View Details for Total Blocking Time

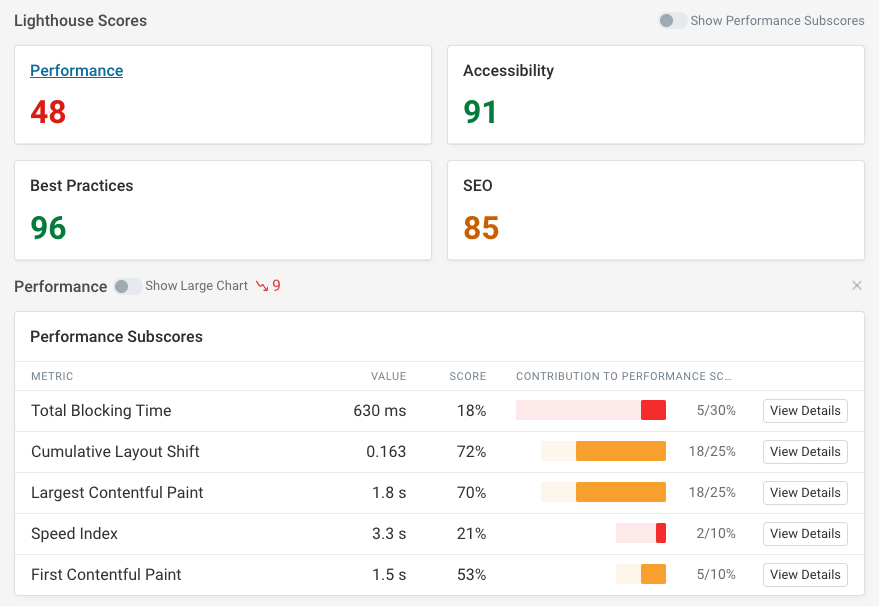pos(804,410)
